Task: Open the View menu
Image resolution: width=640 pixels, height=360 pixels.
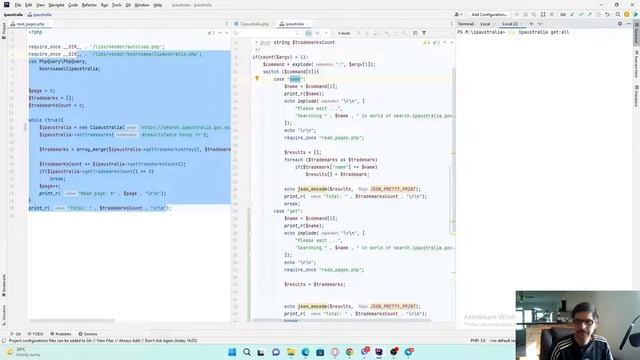Action: point(40,5)
